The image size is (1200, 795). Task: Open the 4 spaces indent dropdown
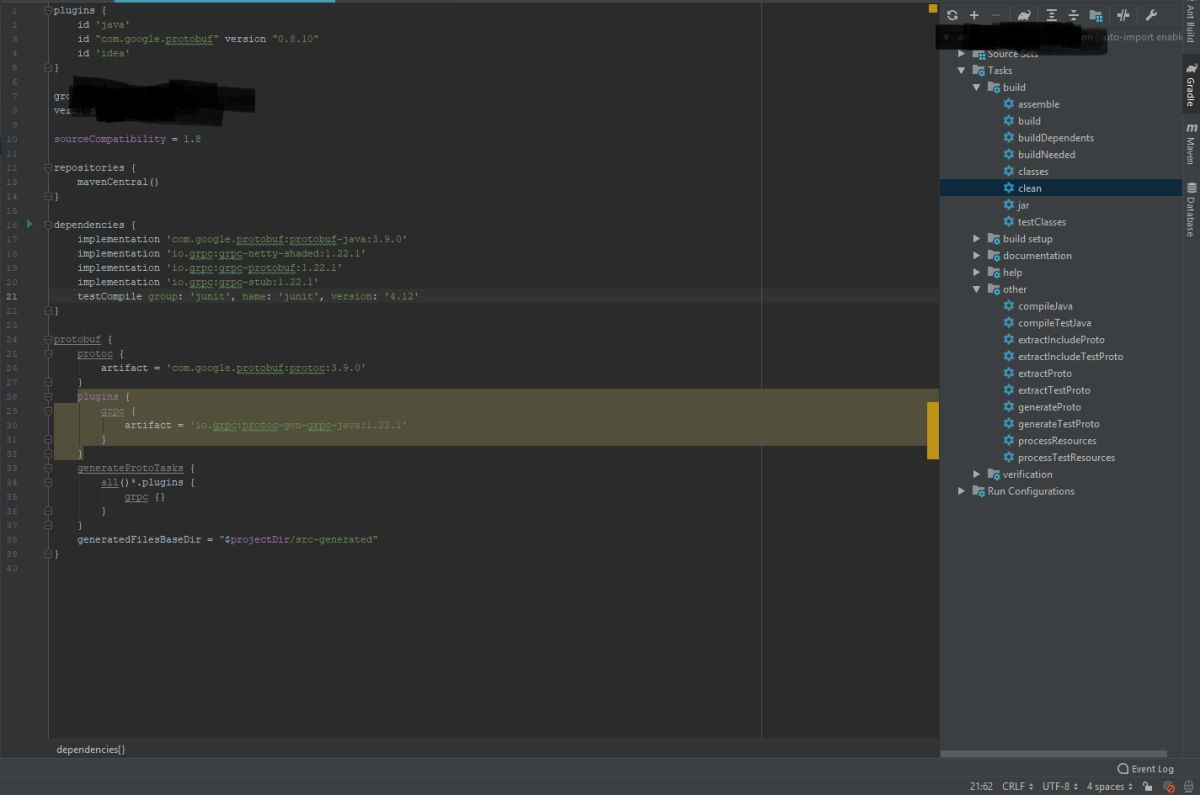tap(1109, 787)
